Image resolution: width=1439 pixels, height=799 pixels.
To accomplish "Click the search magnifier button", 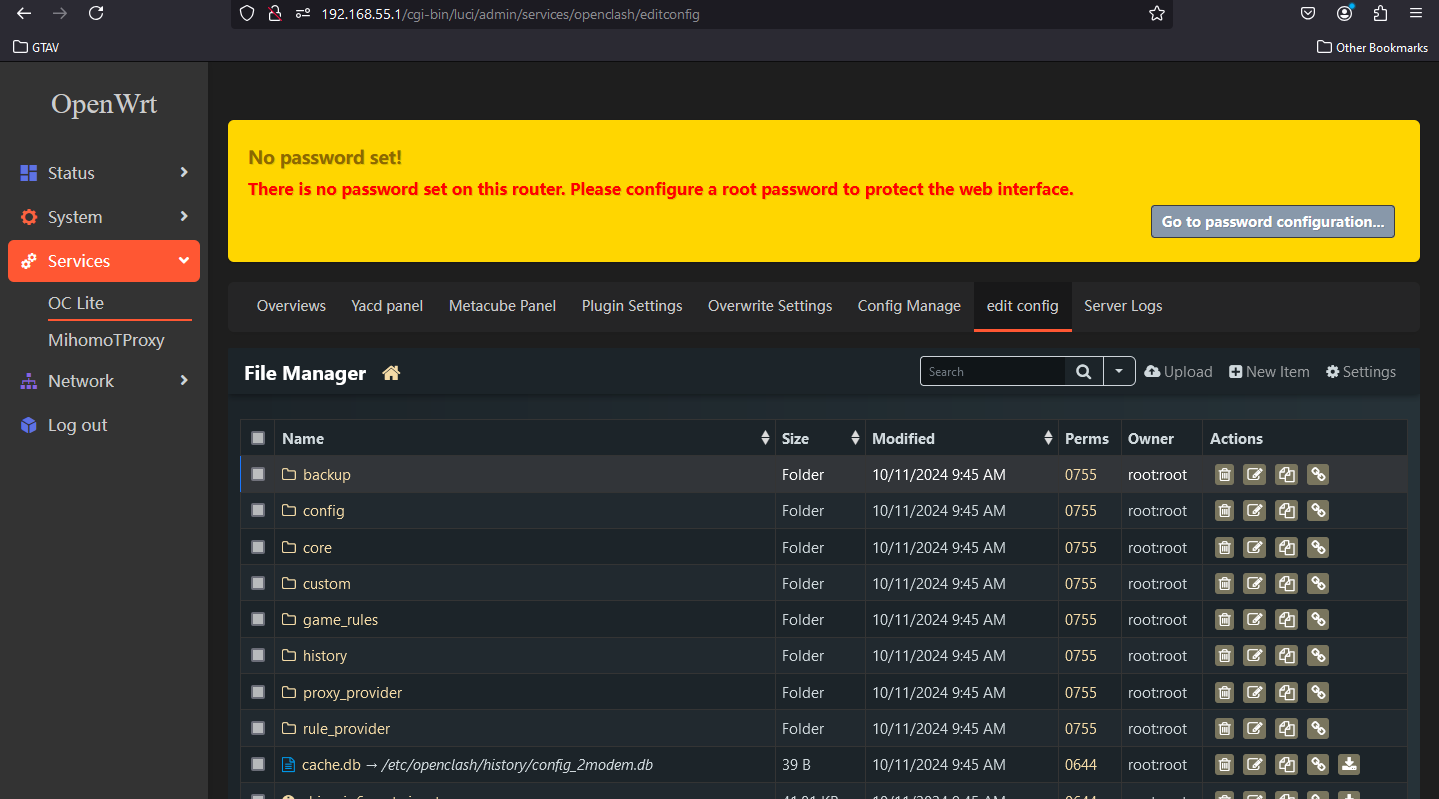I will tap(1084, 371).
